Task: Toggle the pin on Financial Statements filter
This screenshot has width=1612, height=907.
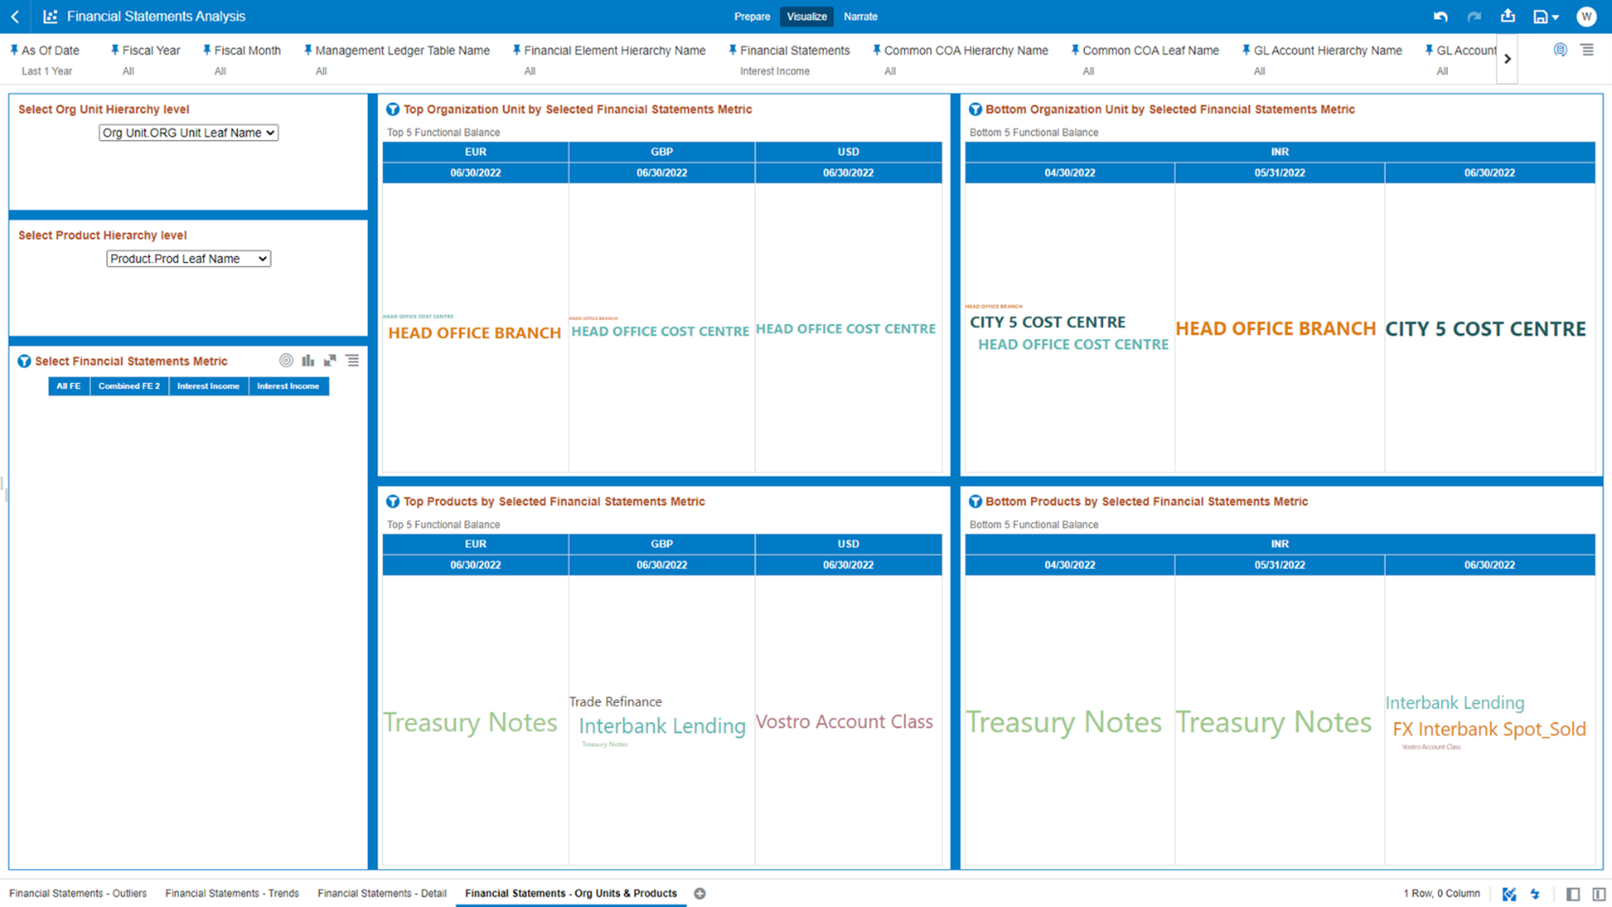Action: [x=733, y=50]
